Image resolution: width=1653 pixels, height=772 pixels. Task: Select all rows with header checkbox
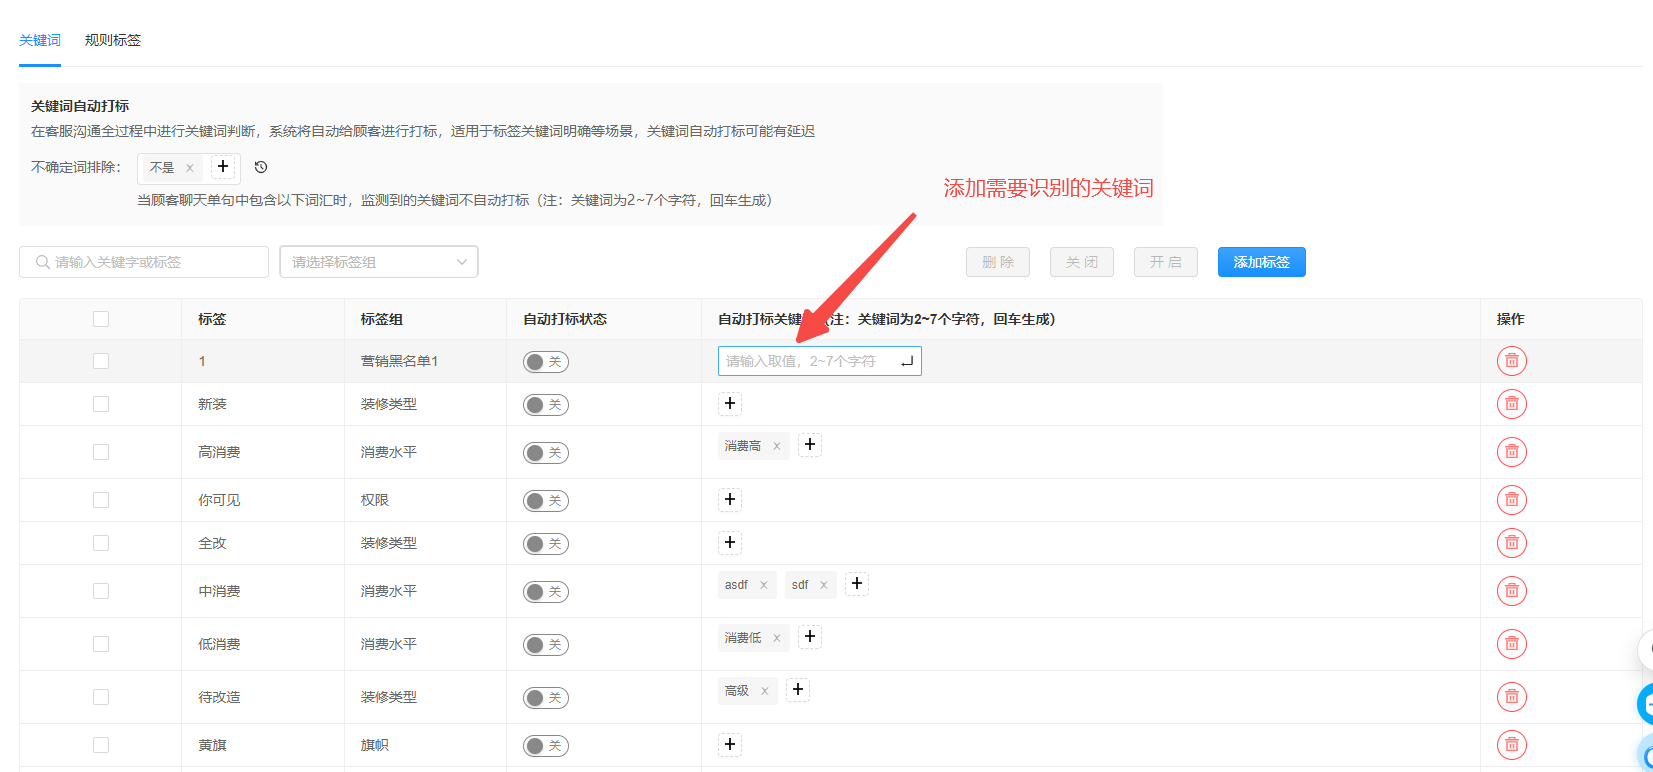pyautogui.click(x=101, y=319)
